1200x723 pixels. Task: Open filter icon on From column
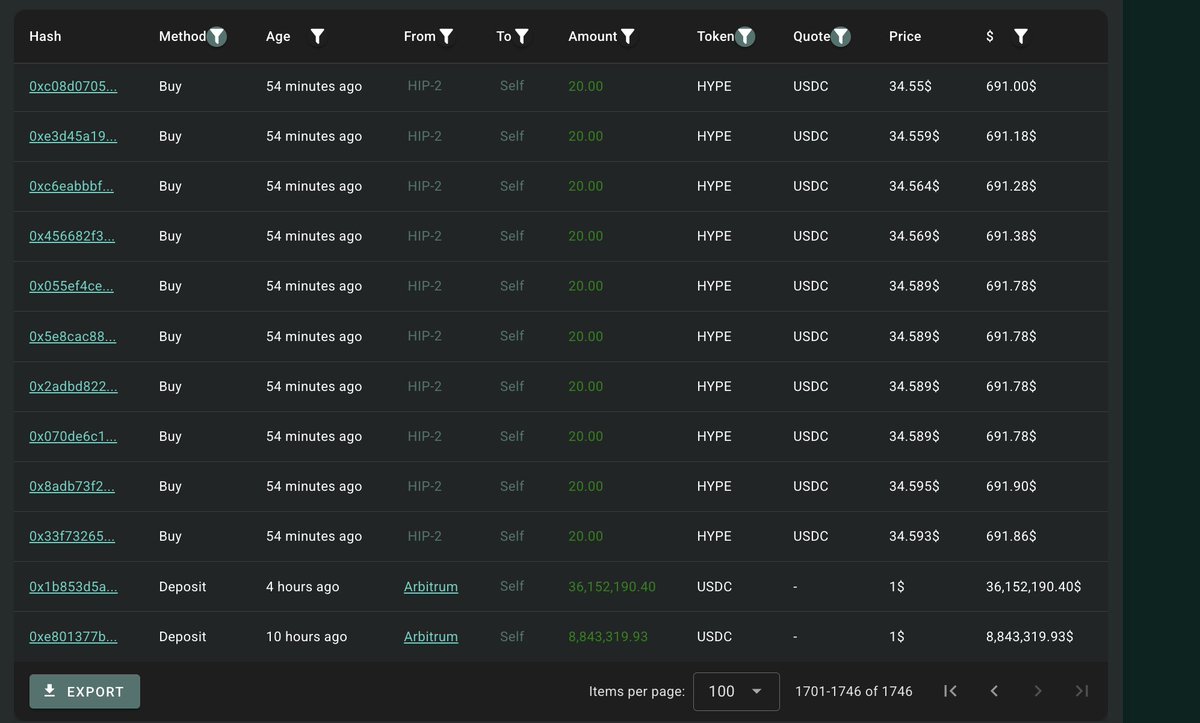click(x=446, y=36)
